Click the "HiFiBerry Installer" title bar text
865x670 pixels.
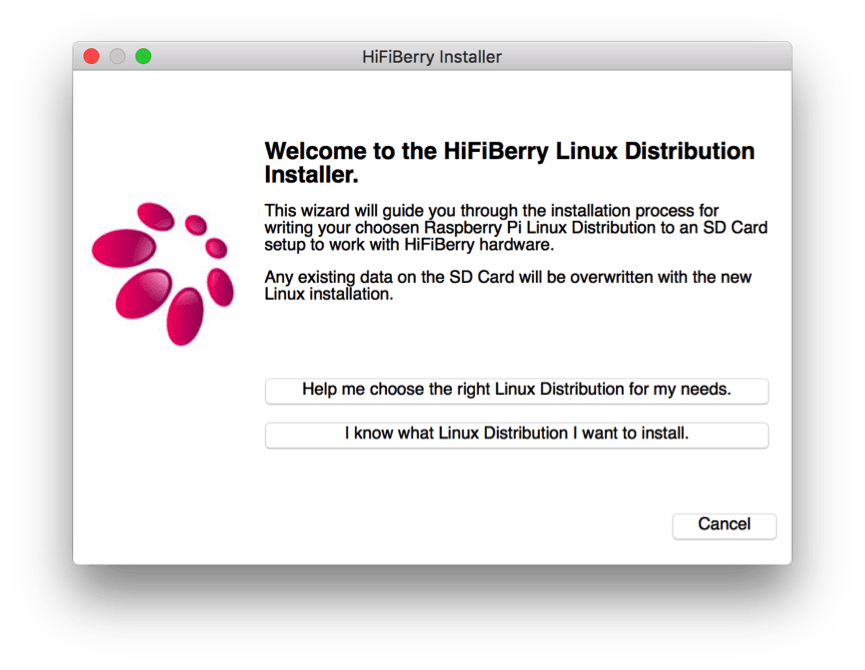(x=432, y=57)
